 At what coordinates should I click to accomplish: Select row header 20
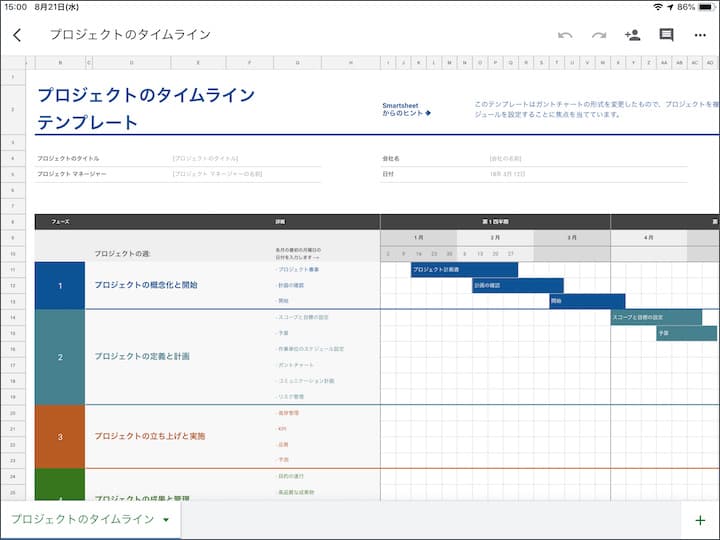[x=13, y=413]
